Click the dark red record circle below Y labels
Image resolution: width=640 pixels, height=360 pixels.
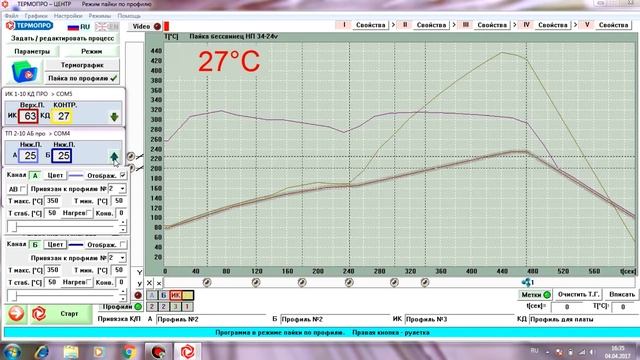[x=138, y=295]
